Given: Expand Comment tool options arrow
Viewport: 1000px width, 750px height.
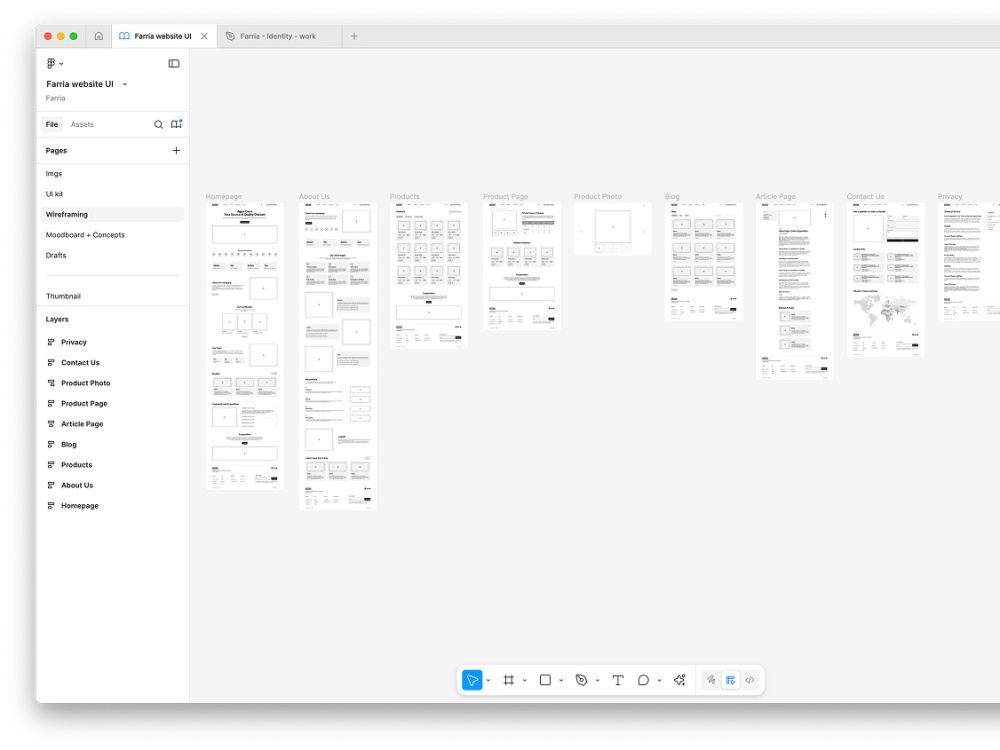Looking at the screenshot, I should click(x=659, y=680).
